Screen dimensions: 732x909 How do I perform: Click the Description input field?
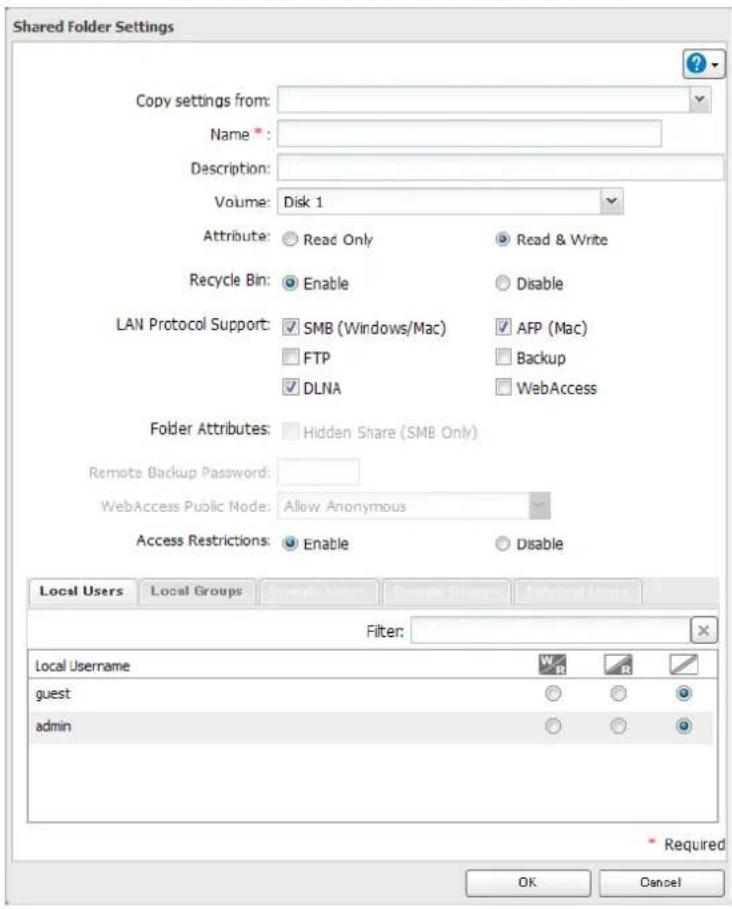pos(500,168)
